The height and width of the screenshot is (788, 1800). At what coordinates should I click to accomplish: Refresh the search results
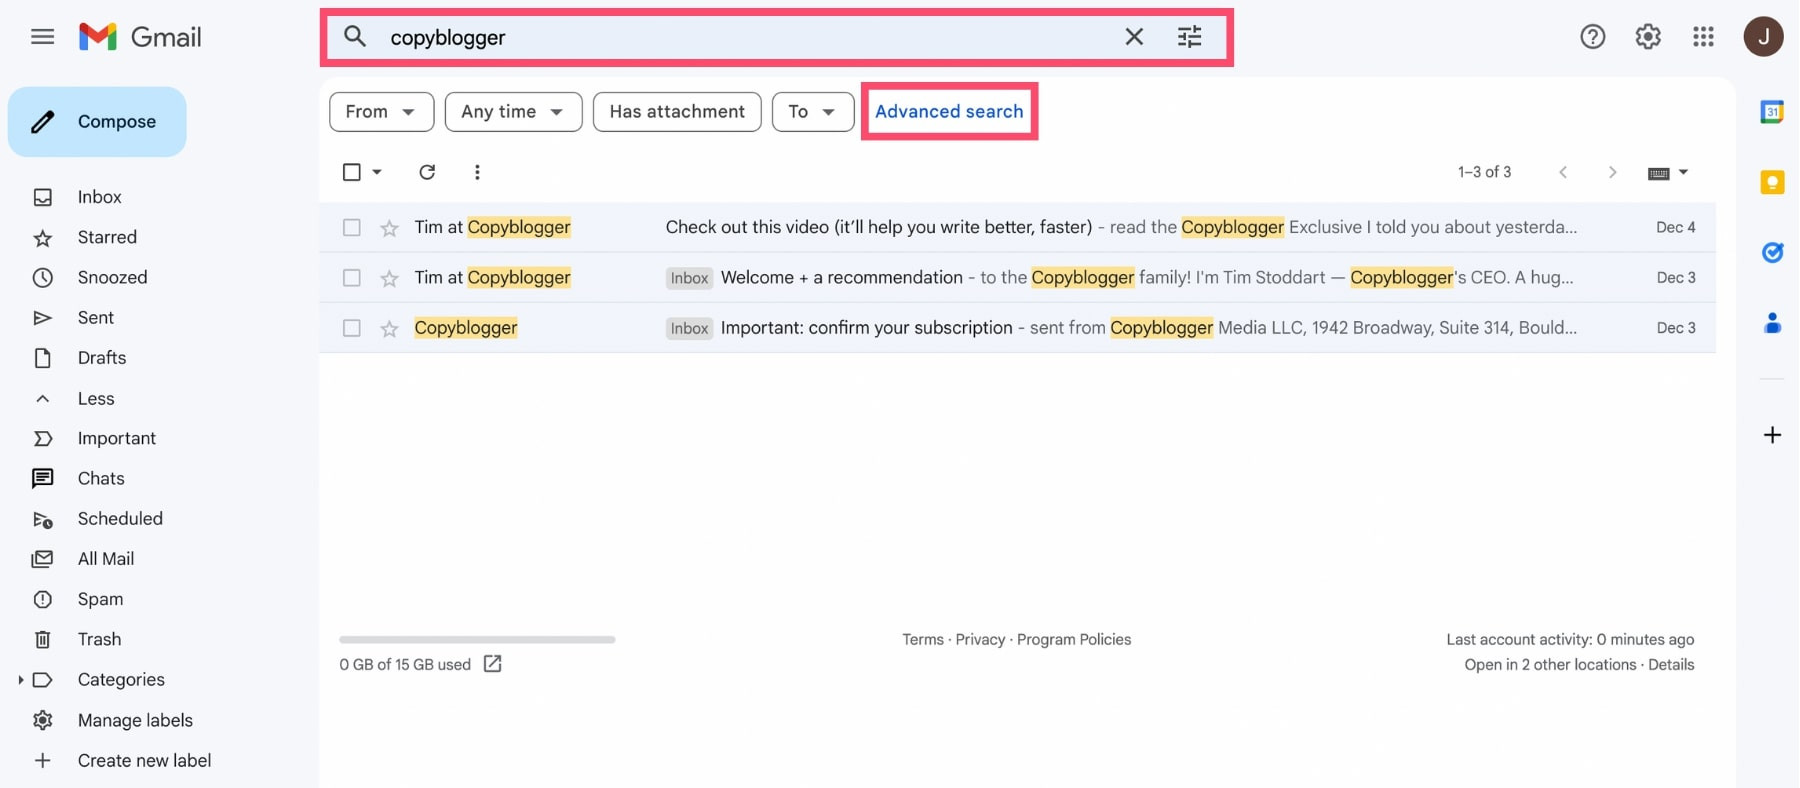point(427,172)
